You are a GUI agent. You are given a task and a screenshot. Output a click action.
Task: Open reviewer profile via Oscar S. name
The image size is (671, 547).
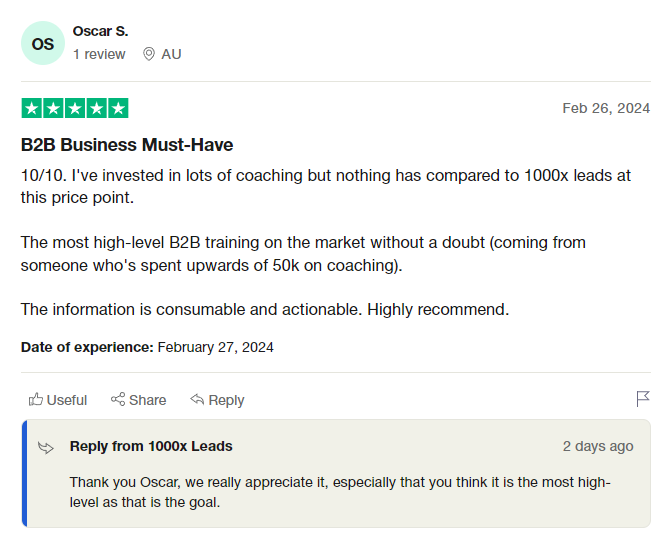click(100, 31)
